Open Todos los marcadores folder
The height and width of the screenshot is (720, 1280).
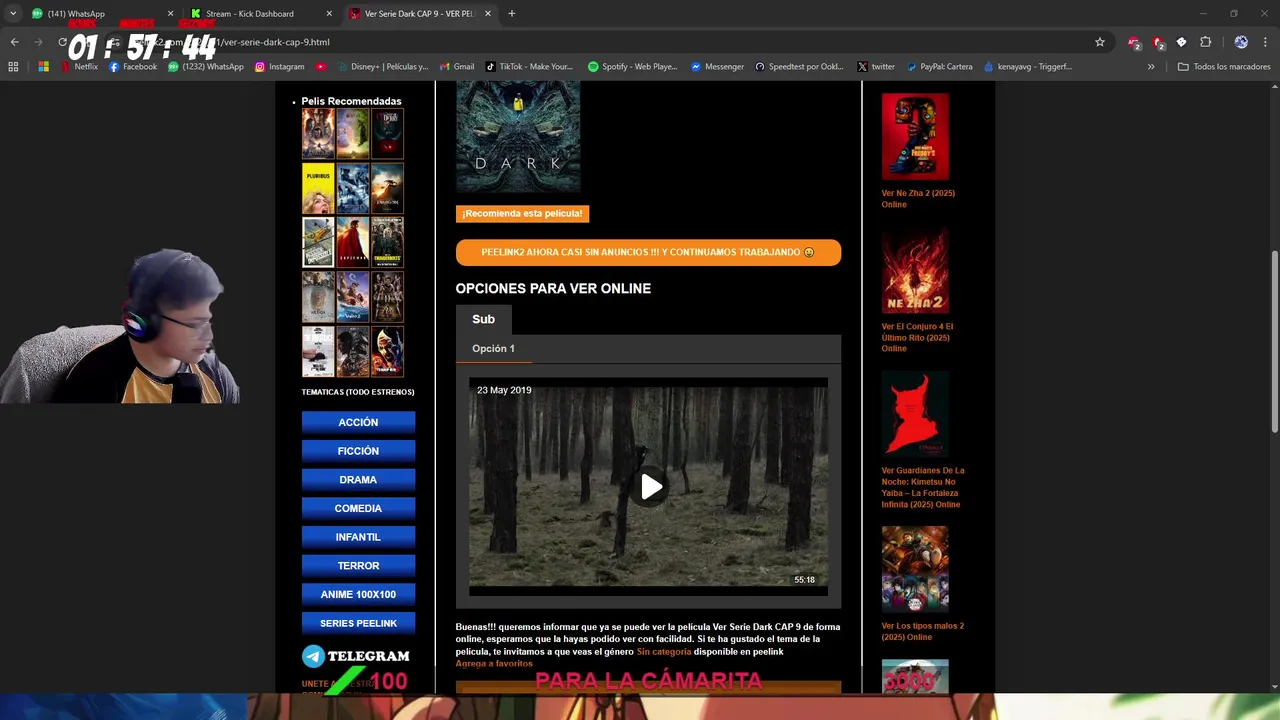click(1224, 67)
